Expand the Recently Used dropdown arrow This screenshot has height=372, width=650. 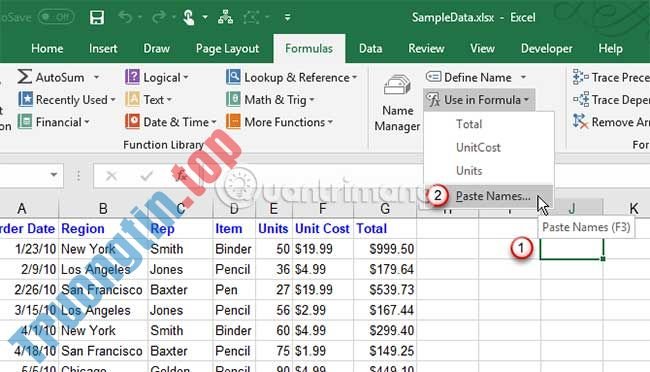[113, 100]
